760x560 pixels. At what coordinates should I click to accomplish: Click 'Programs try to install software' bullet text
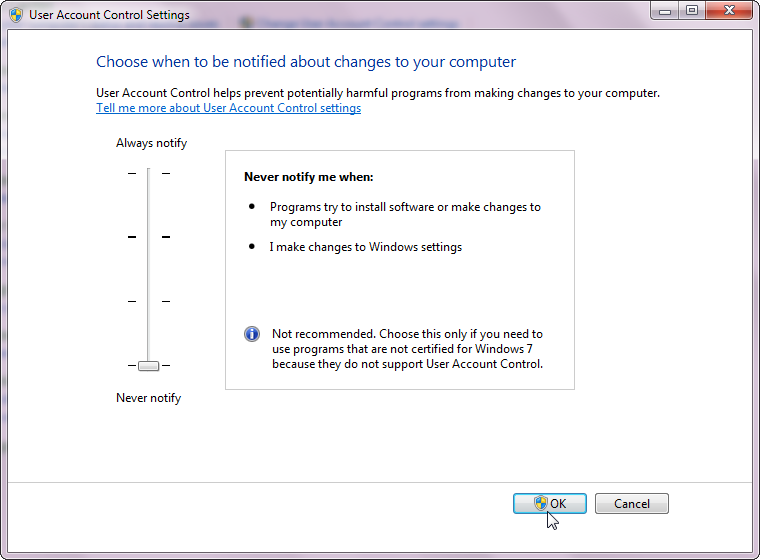click(405, 214)
